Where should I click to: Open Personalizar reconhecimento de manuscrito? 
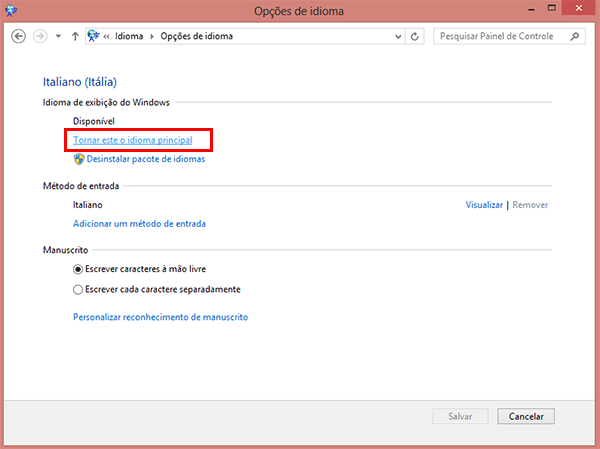point(160,317)
